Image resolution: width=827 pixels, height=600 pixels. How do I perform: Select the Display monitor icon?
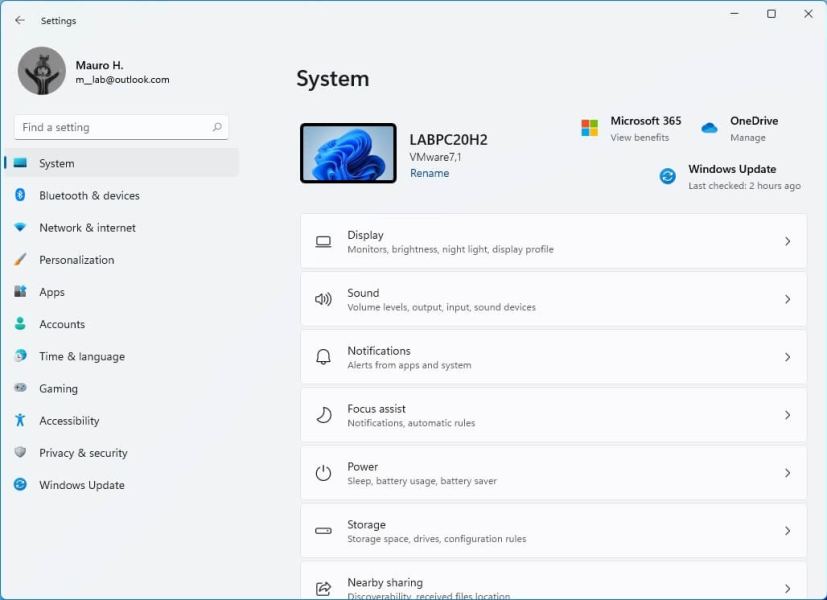click(x=321, y=240)
